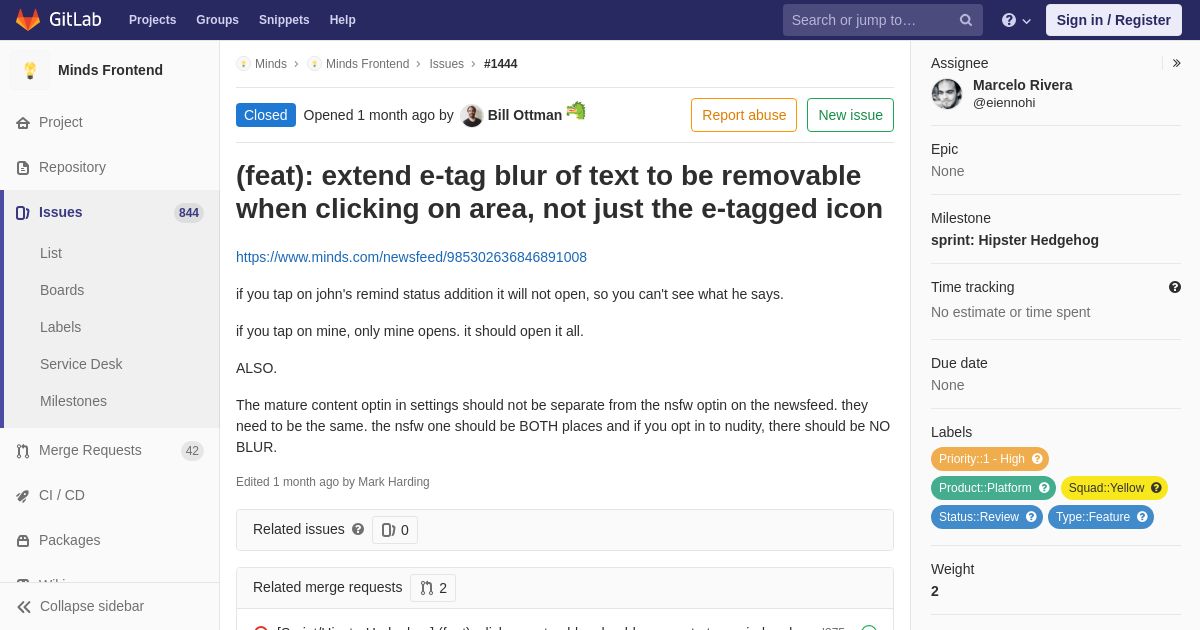Click the GitLab fox logo
This screenshot has height=630, width=1200.
click(x=28, y=19)
